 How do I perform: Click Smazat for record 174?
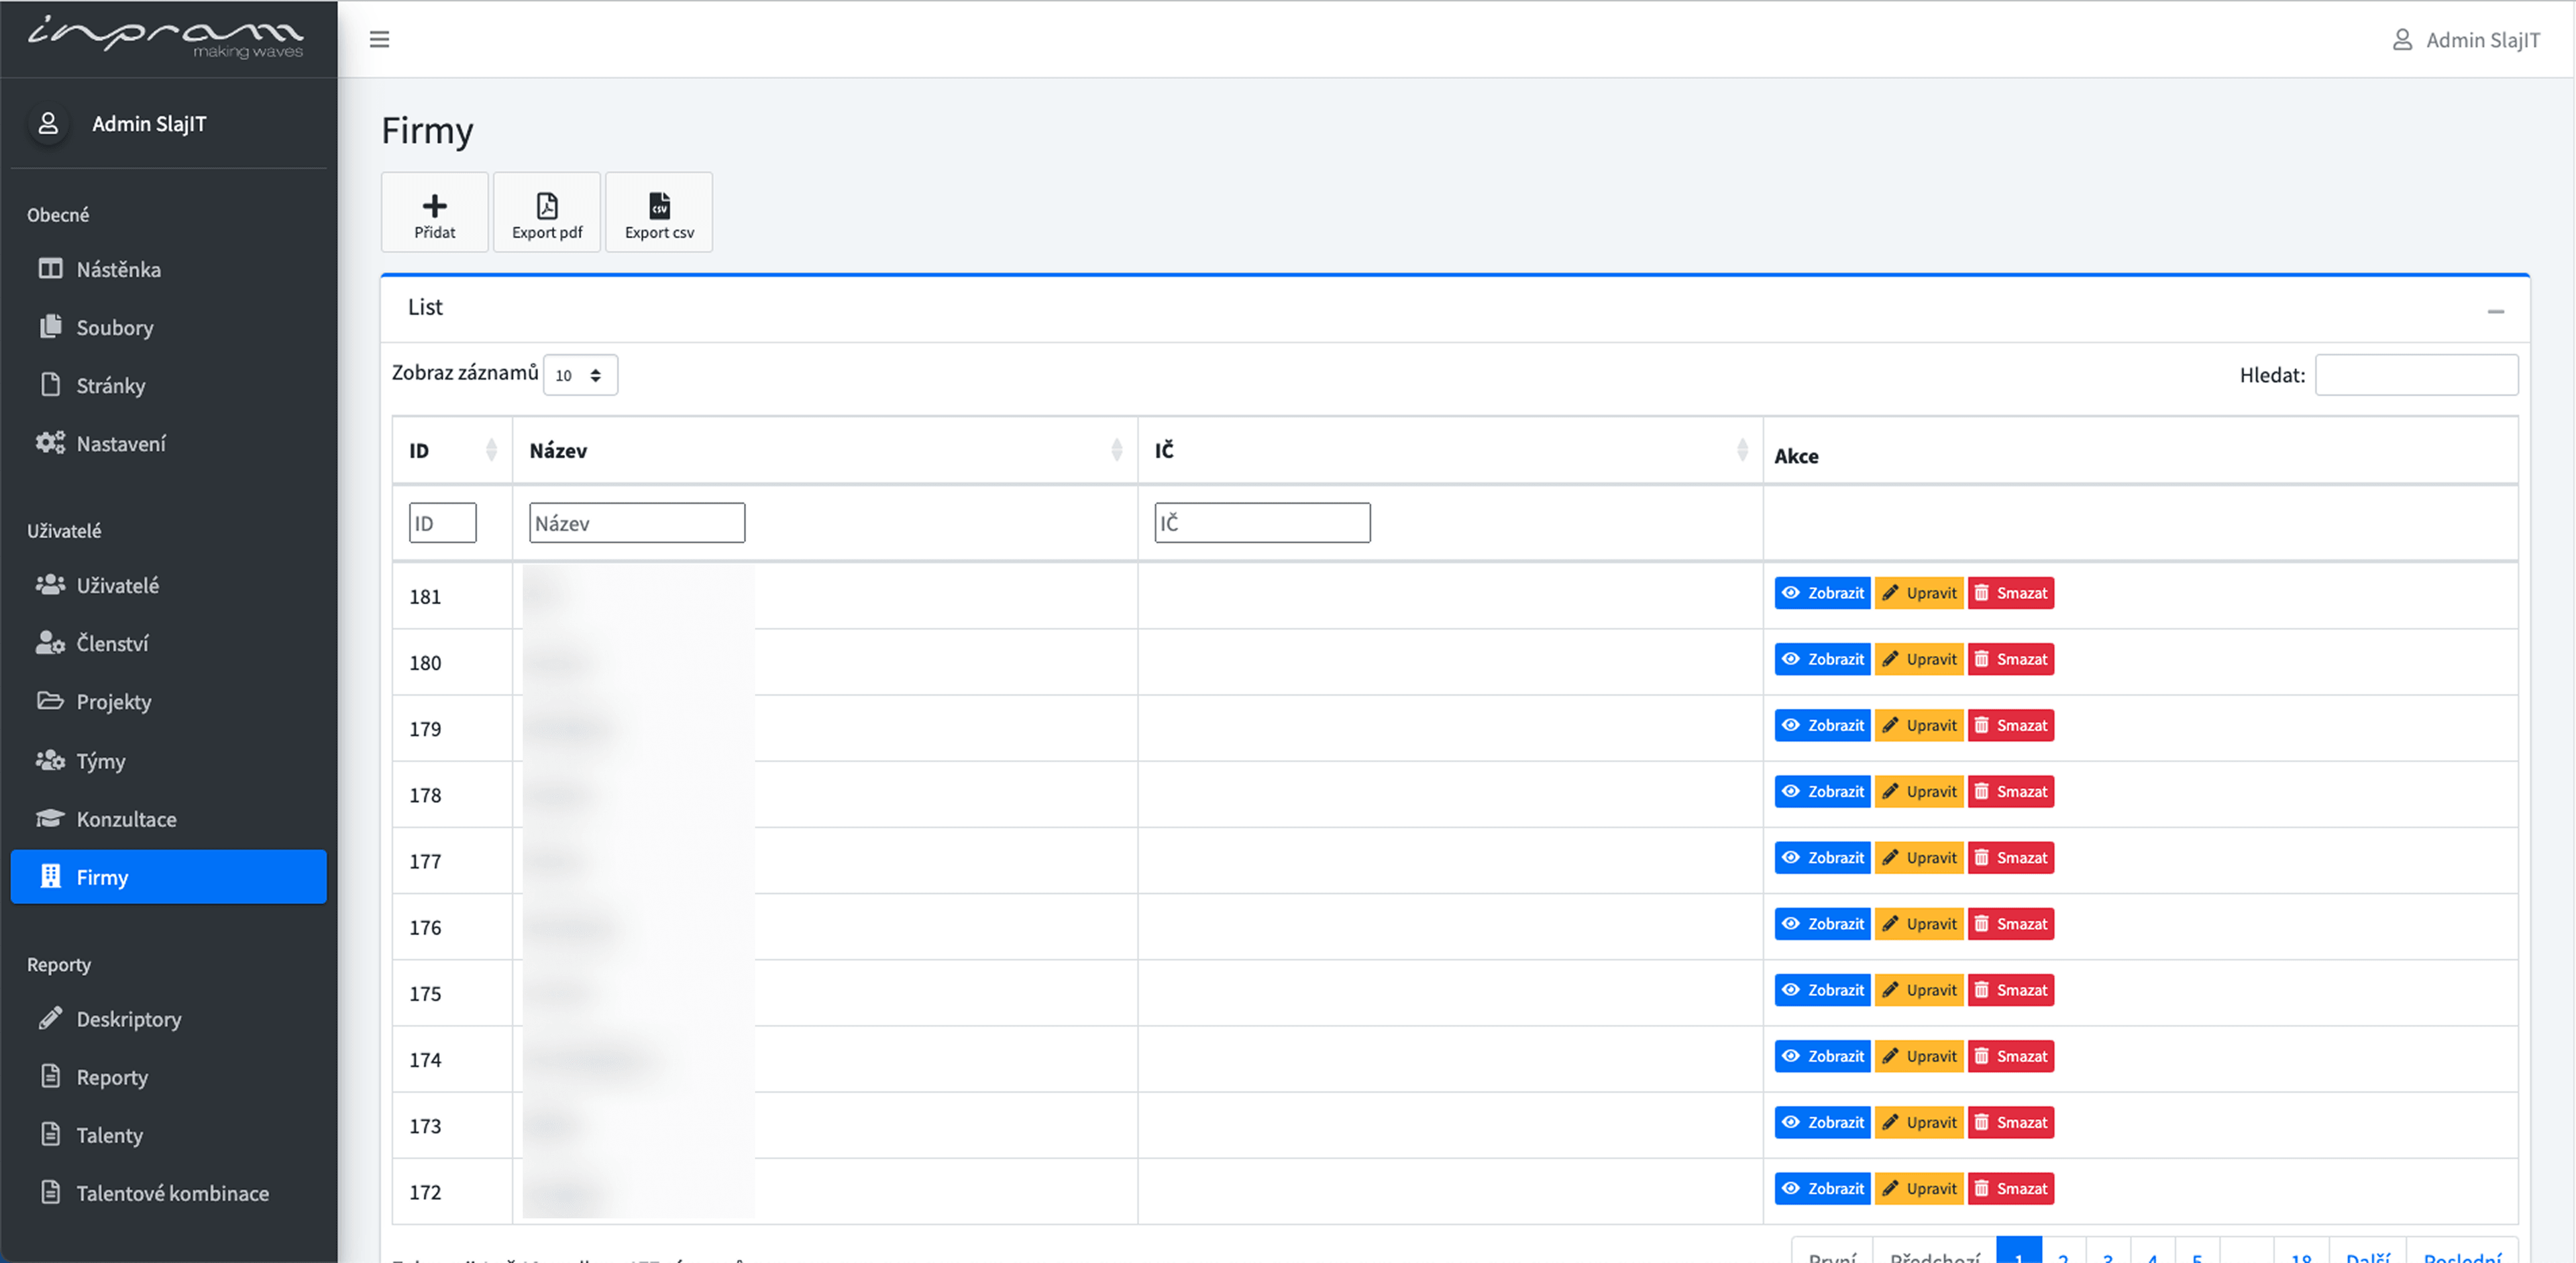point(2011,1056)
